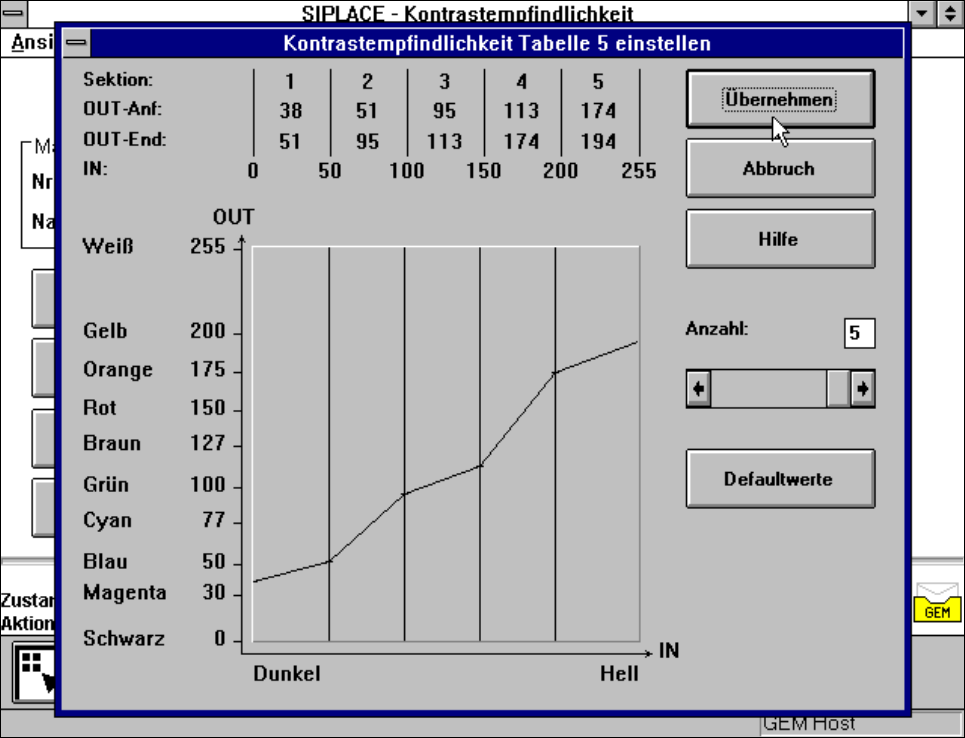
Task: Click the curve node at IN 50
Action: click(x=329, y=561)
